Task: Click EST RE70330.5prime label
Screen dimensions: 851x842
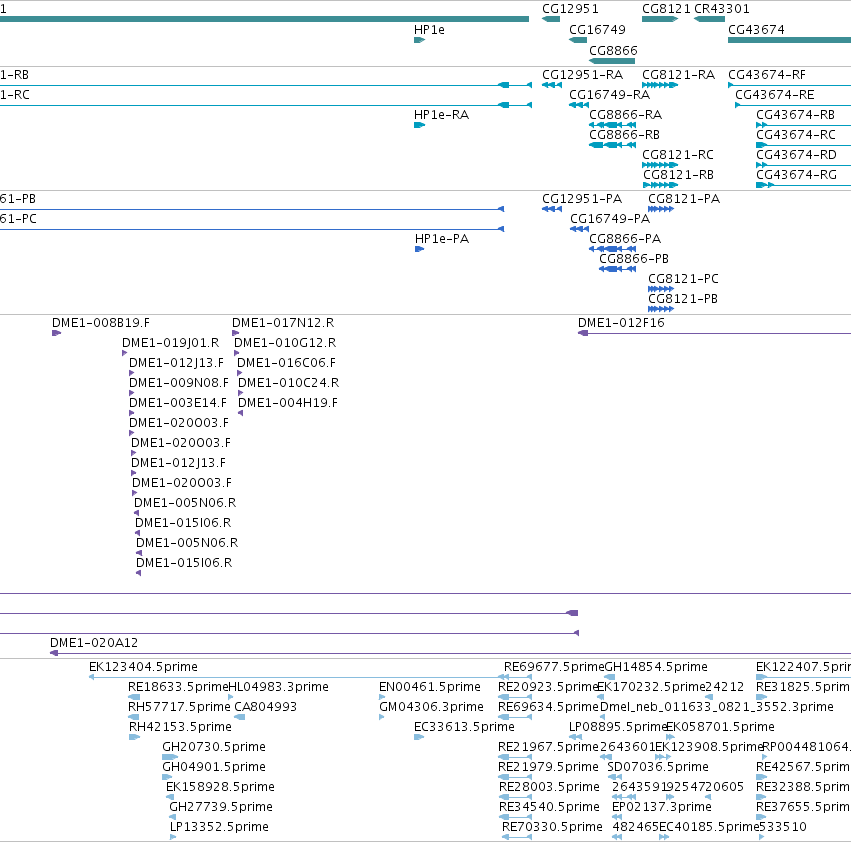Action: pos(552,827)
